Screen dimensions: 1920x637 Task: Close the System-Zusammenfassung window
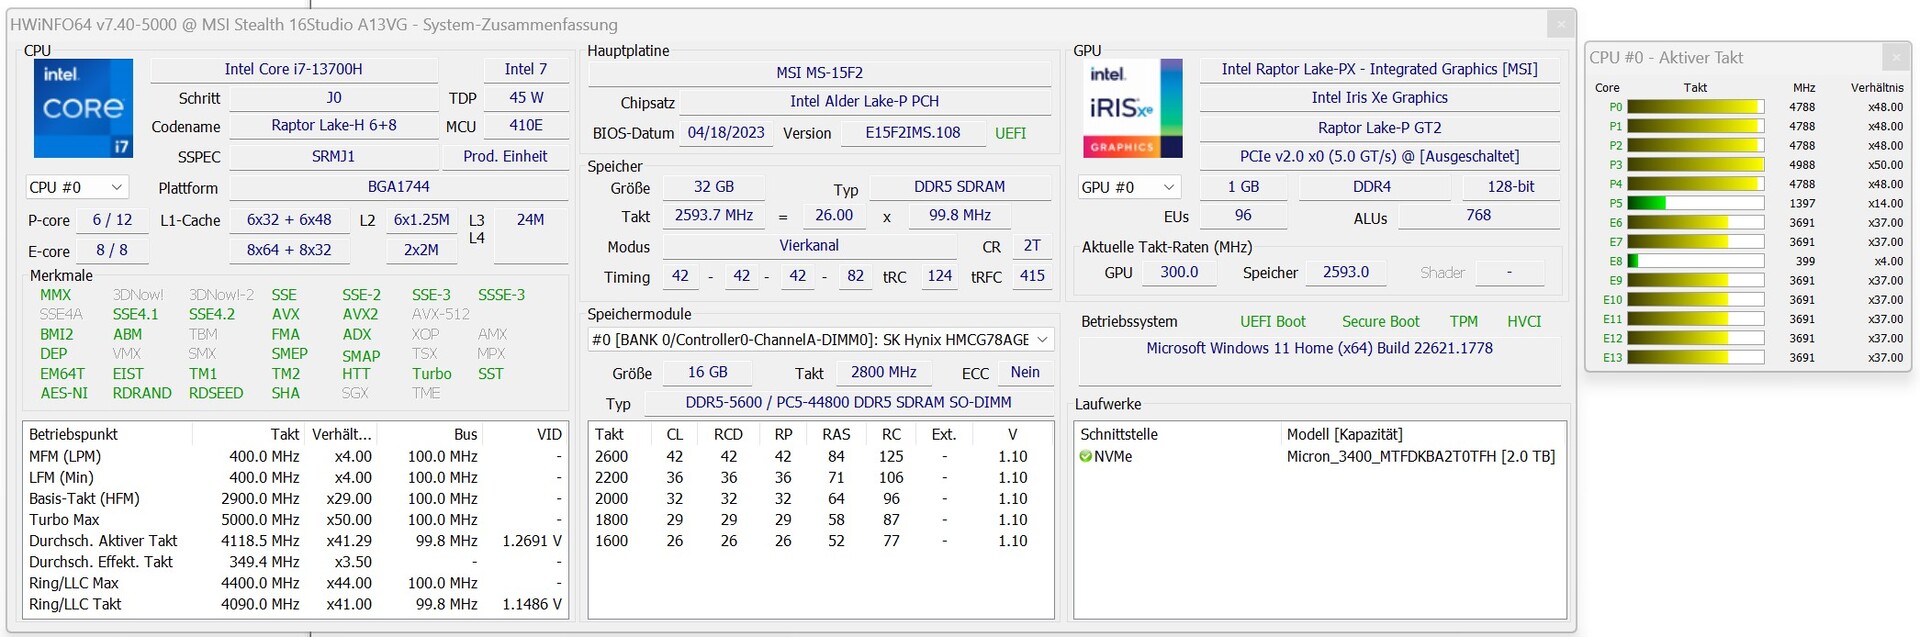tap(1560, 24)
